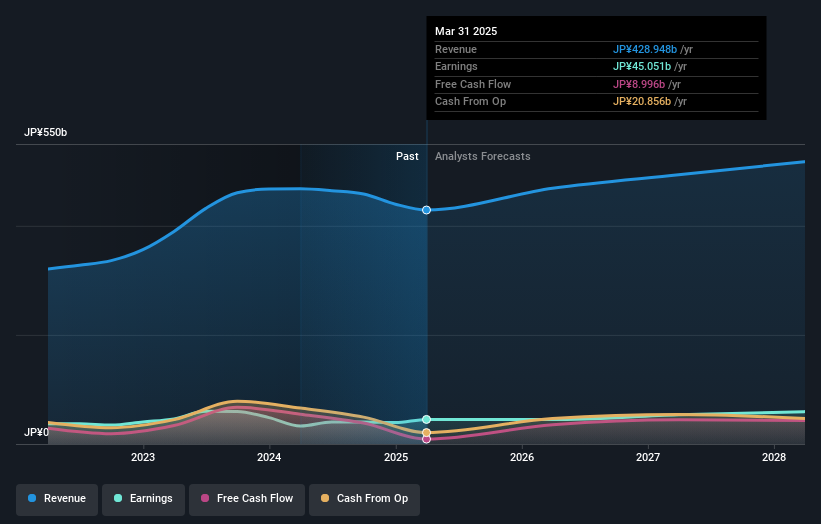The image size is (821, 524).
Task: Click the 2025 x-axis label
Action: click(x=396, y=458)
